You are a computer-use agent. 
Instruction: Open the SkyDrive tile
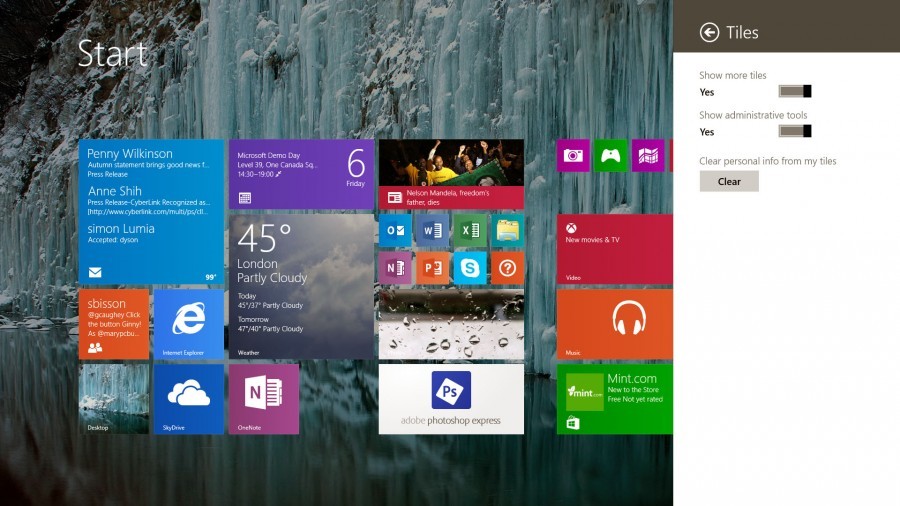[x=188, y=398]
